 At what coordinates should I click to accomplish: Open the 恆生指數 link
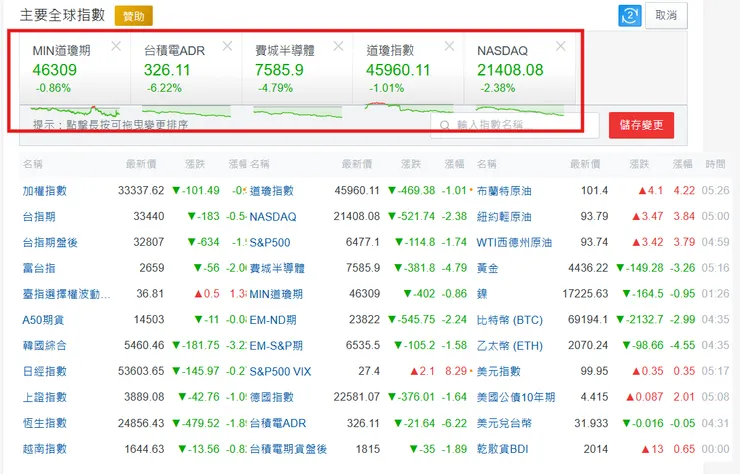(x=45, y=423)
